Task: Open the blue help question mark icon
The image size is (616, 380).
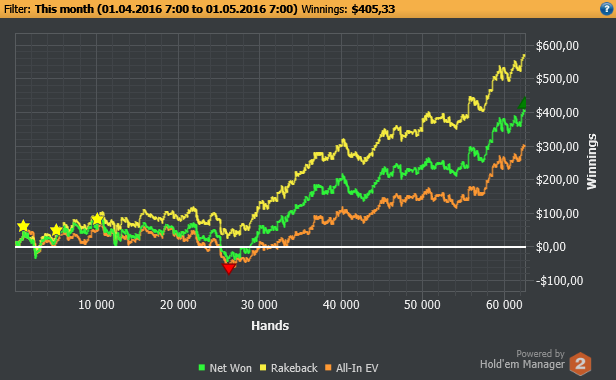Action: click(x=607, y=9)
